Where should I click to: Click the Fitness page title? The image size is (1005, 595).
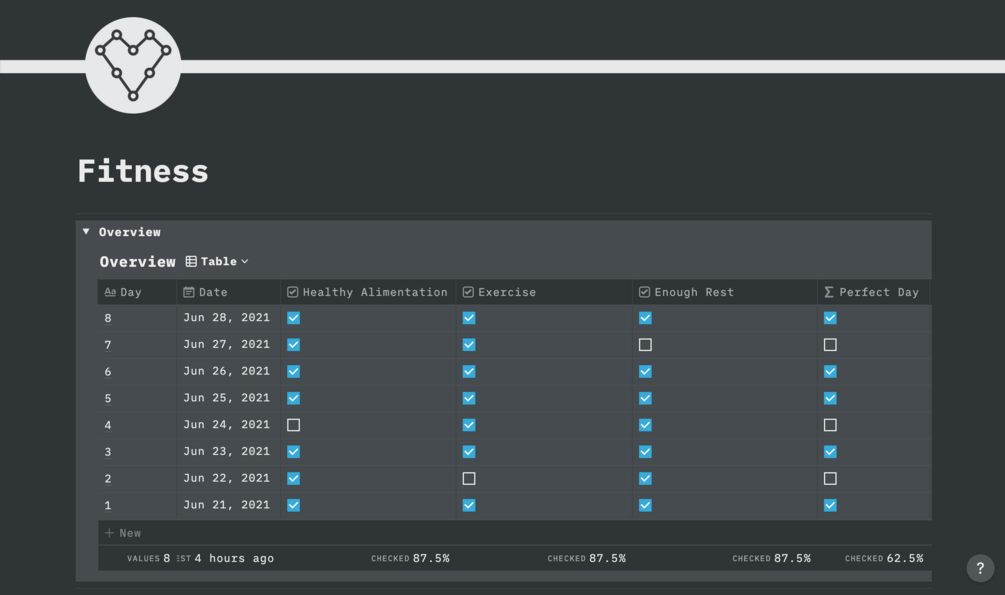click(x=143, y=171)
